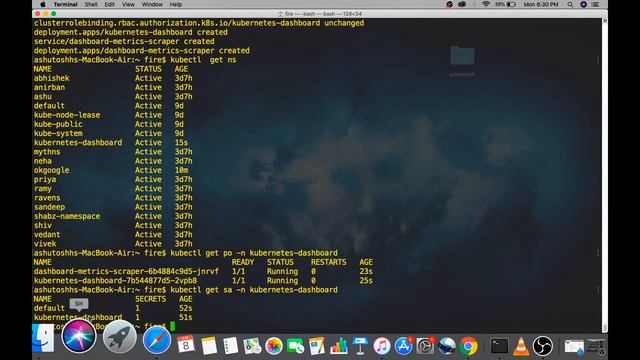
Task: Open Reminders app in the dock
Action: [x=231, y=346]
